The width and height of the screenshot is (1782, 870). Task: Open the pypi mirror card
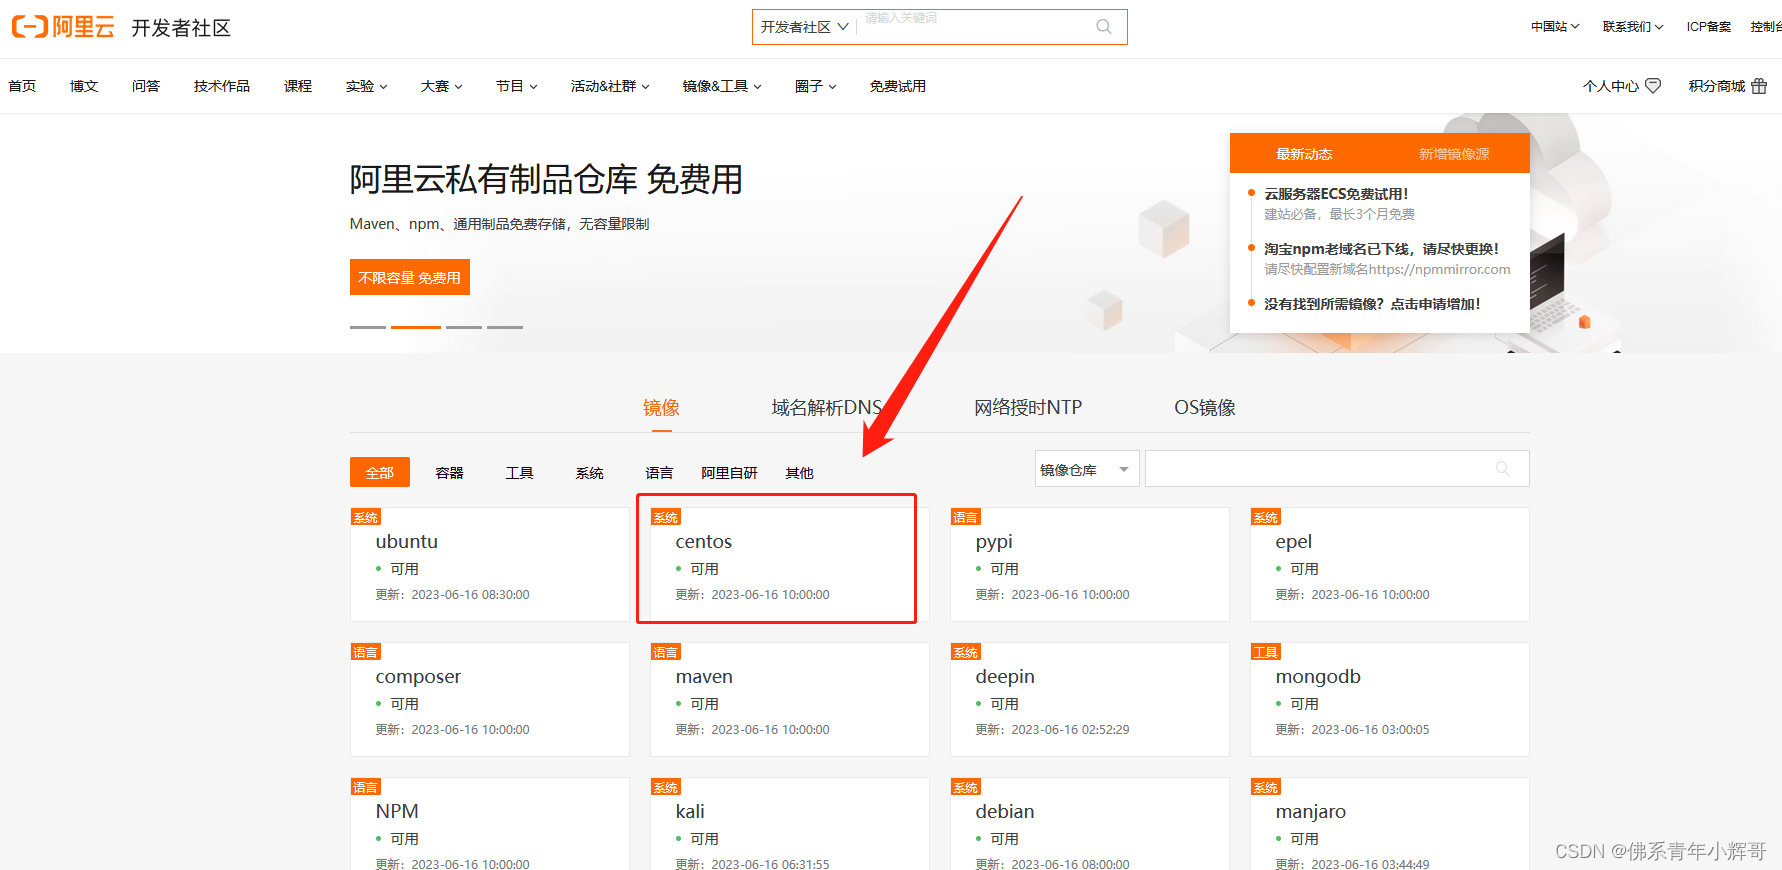pyautogui.click(x=1090, y=564)
